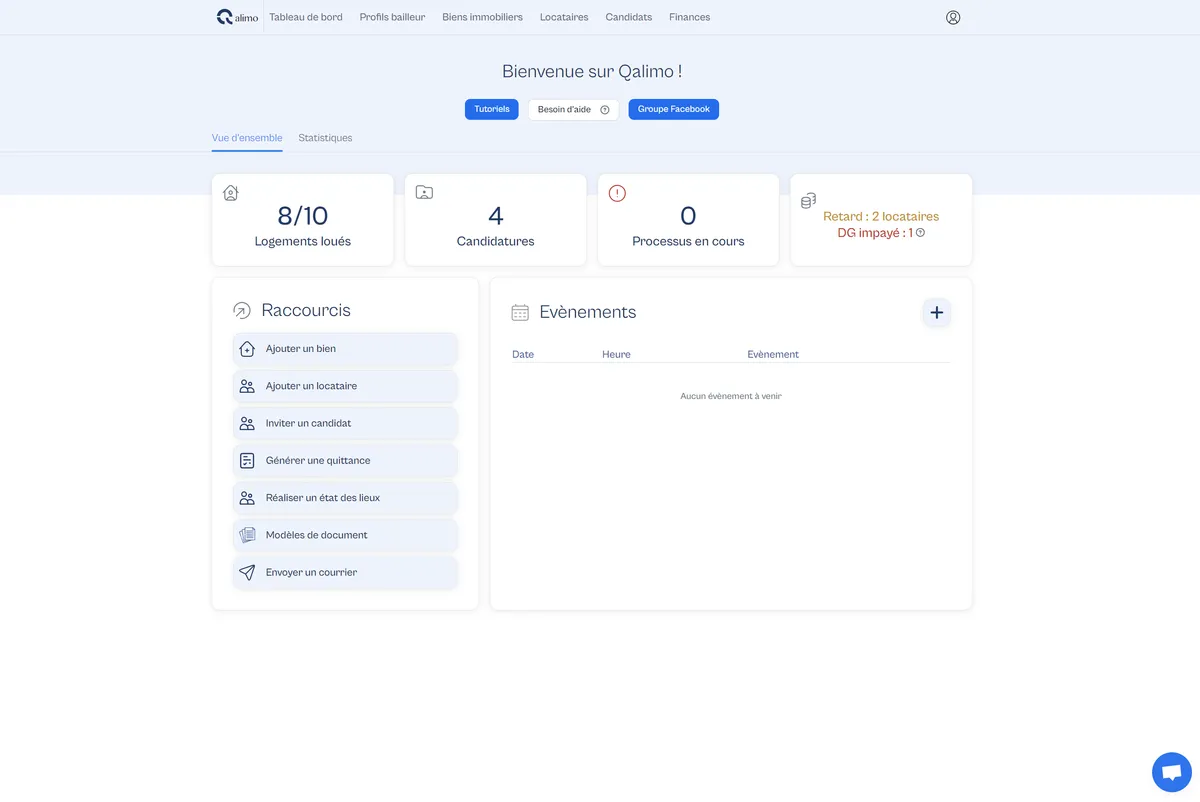Click the house-plus icon of Ajouter un bien

(x=247, y=349)
